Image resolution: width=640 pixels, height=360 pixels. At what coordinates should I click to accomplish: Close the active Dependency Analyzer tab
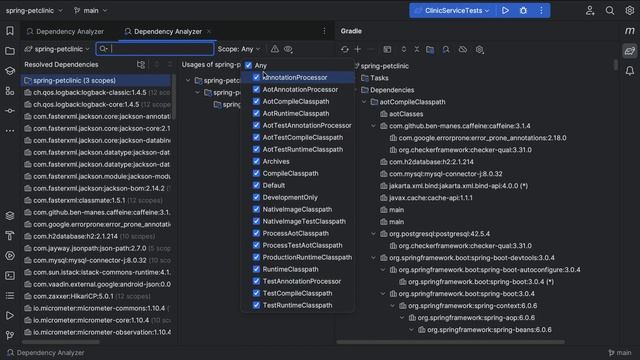(209, 31)
